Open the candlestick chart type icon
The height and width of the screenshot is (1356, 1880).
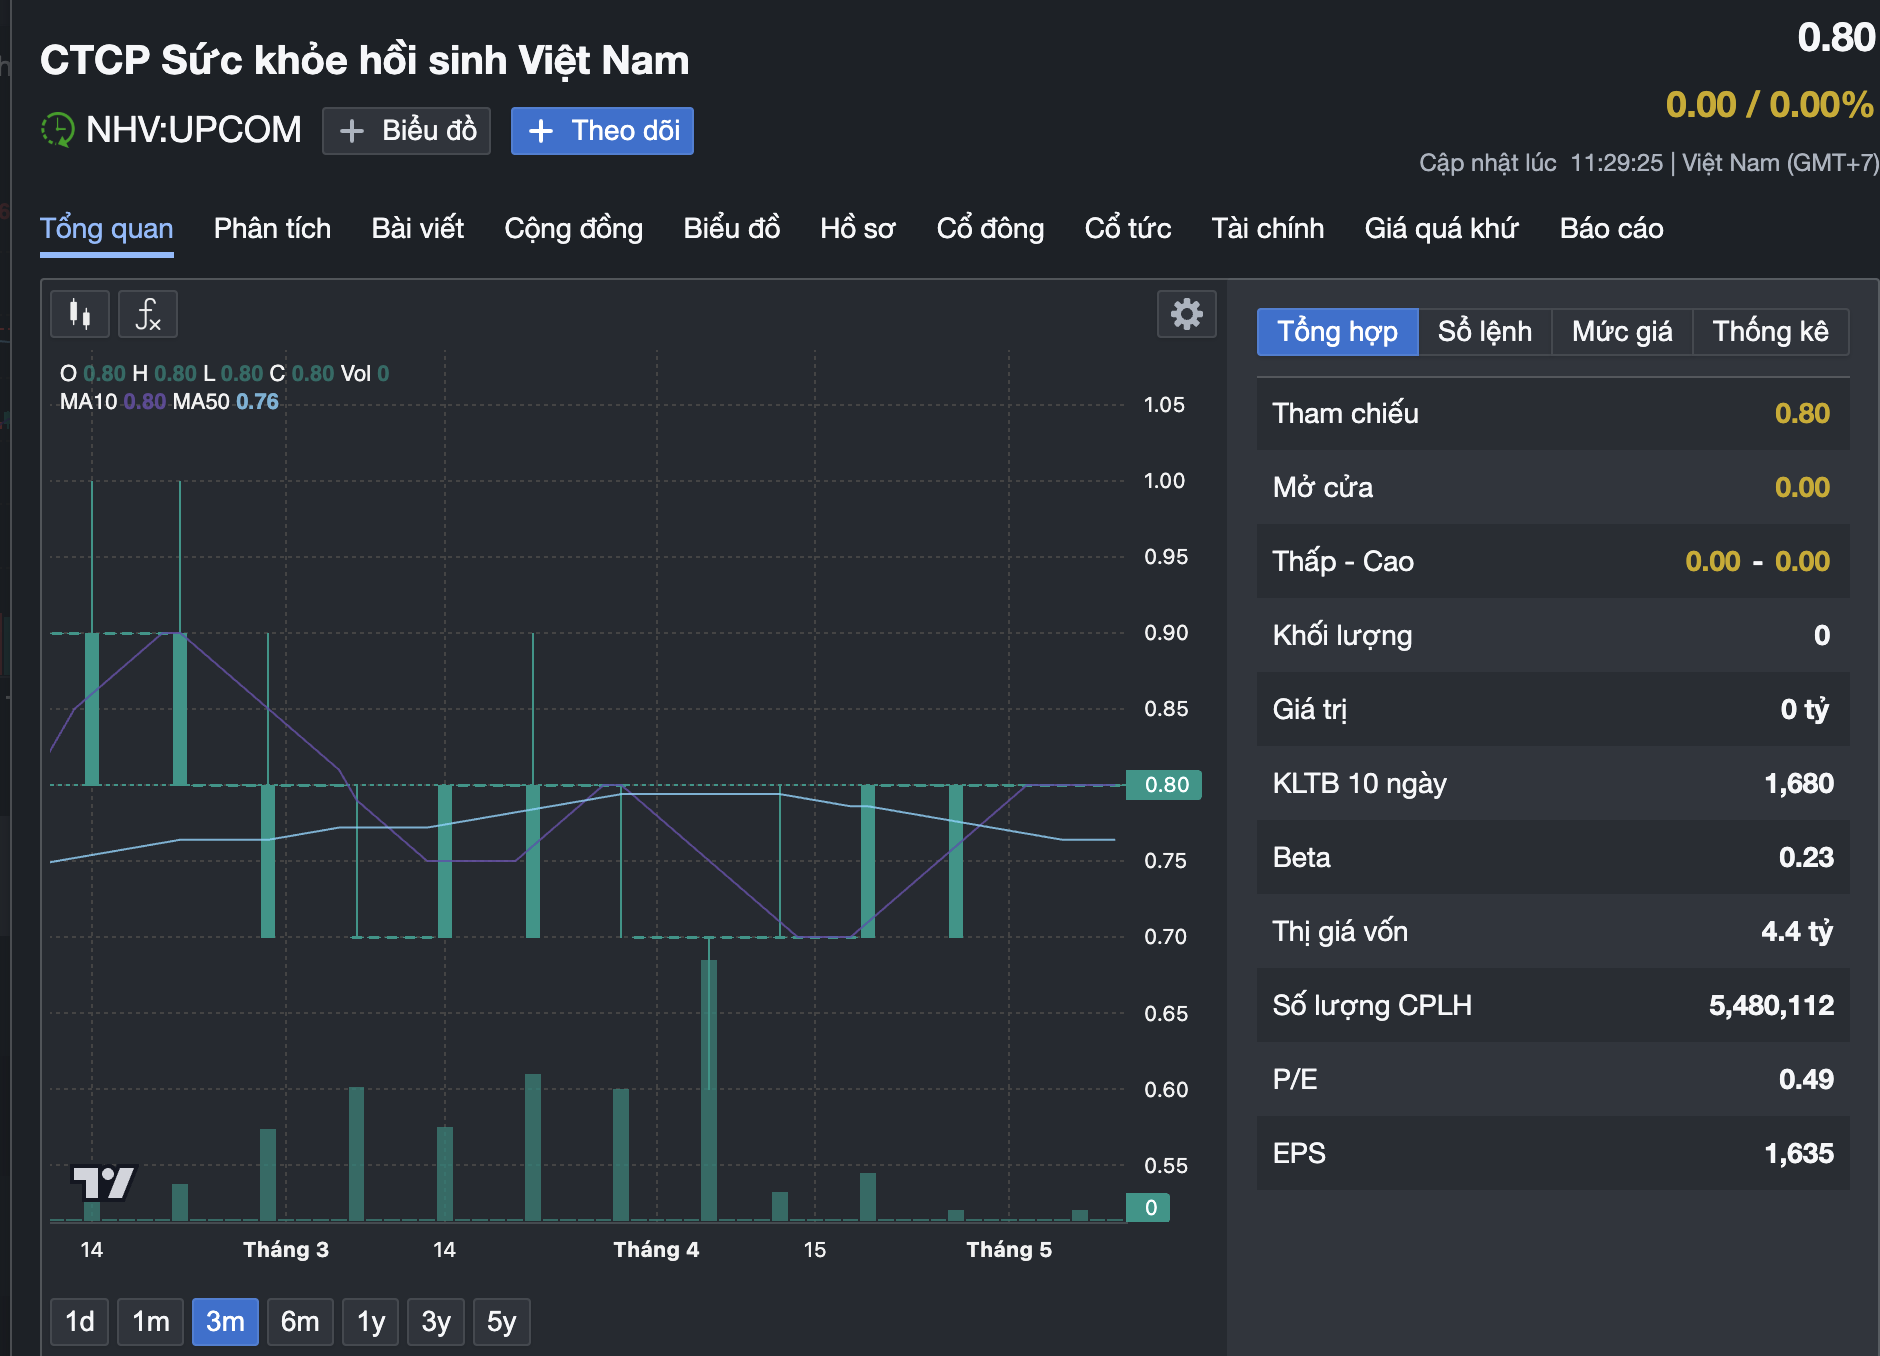80,315
